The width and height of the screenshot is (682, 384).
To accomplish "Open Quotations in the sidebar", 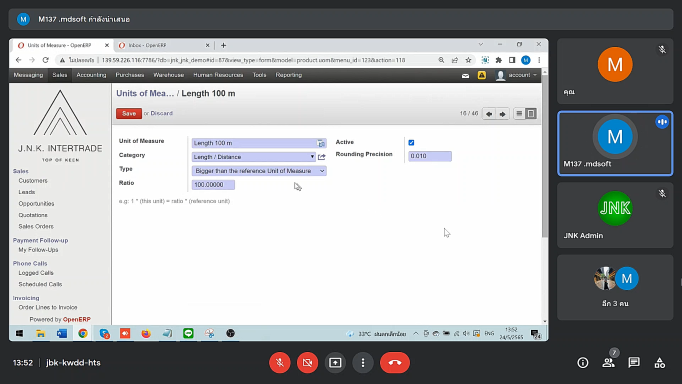I will [x=33, y=215].
